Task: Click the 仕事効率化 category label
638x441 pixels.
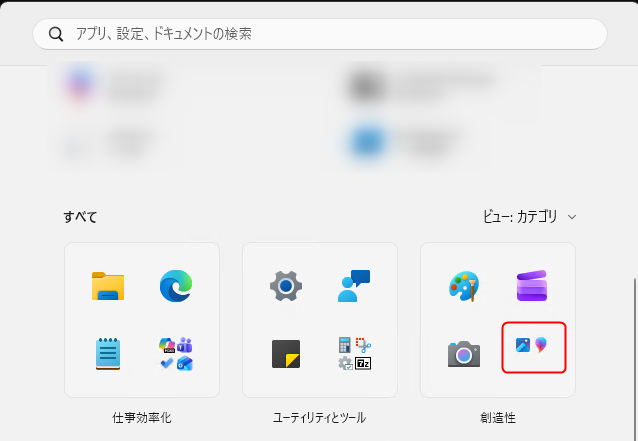Action: (142, 417)
